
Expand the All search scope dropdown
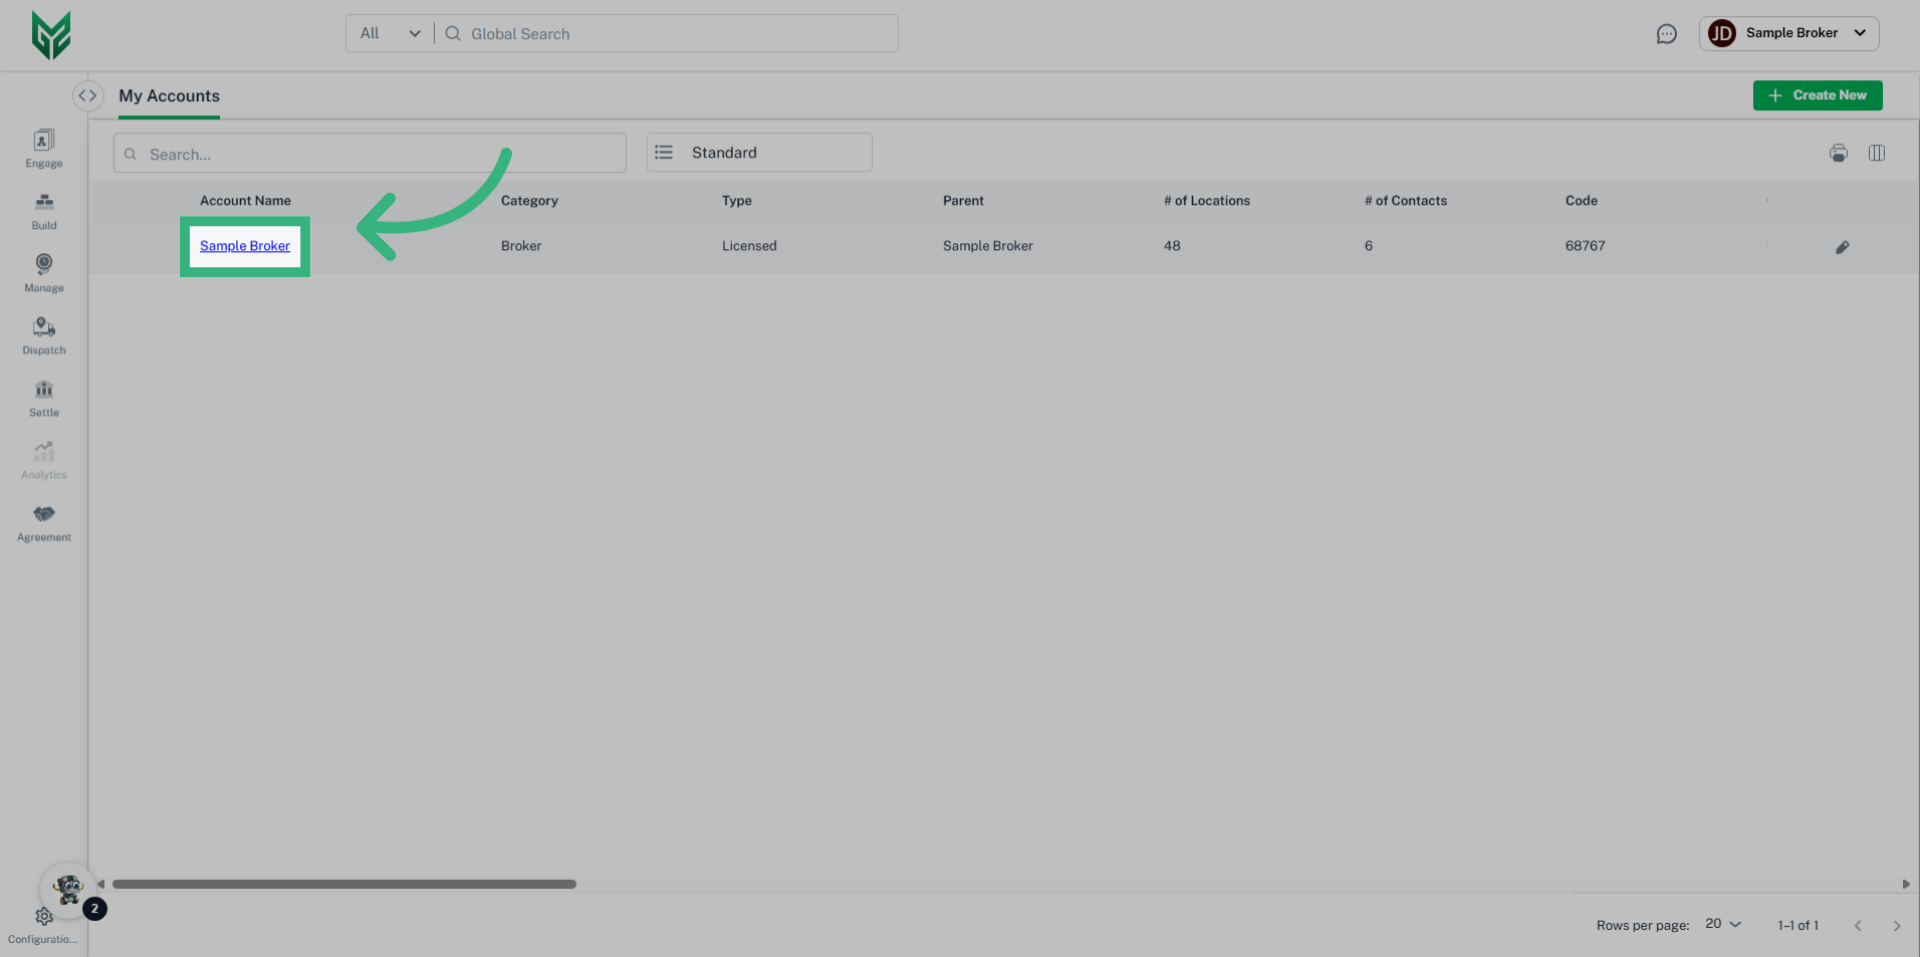point(388,32)
